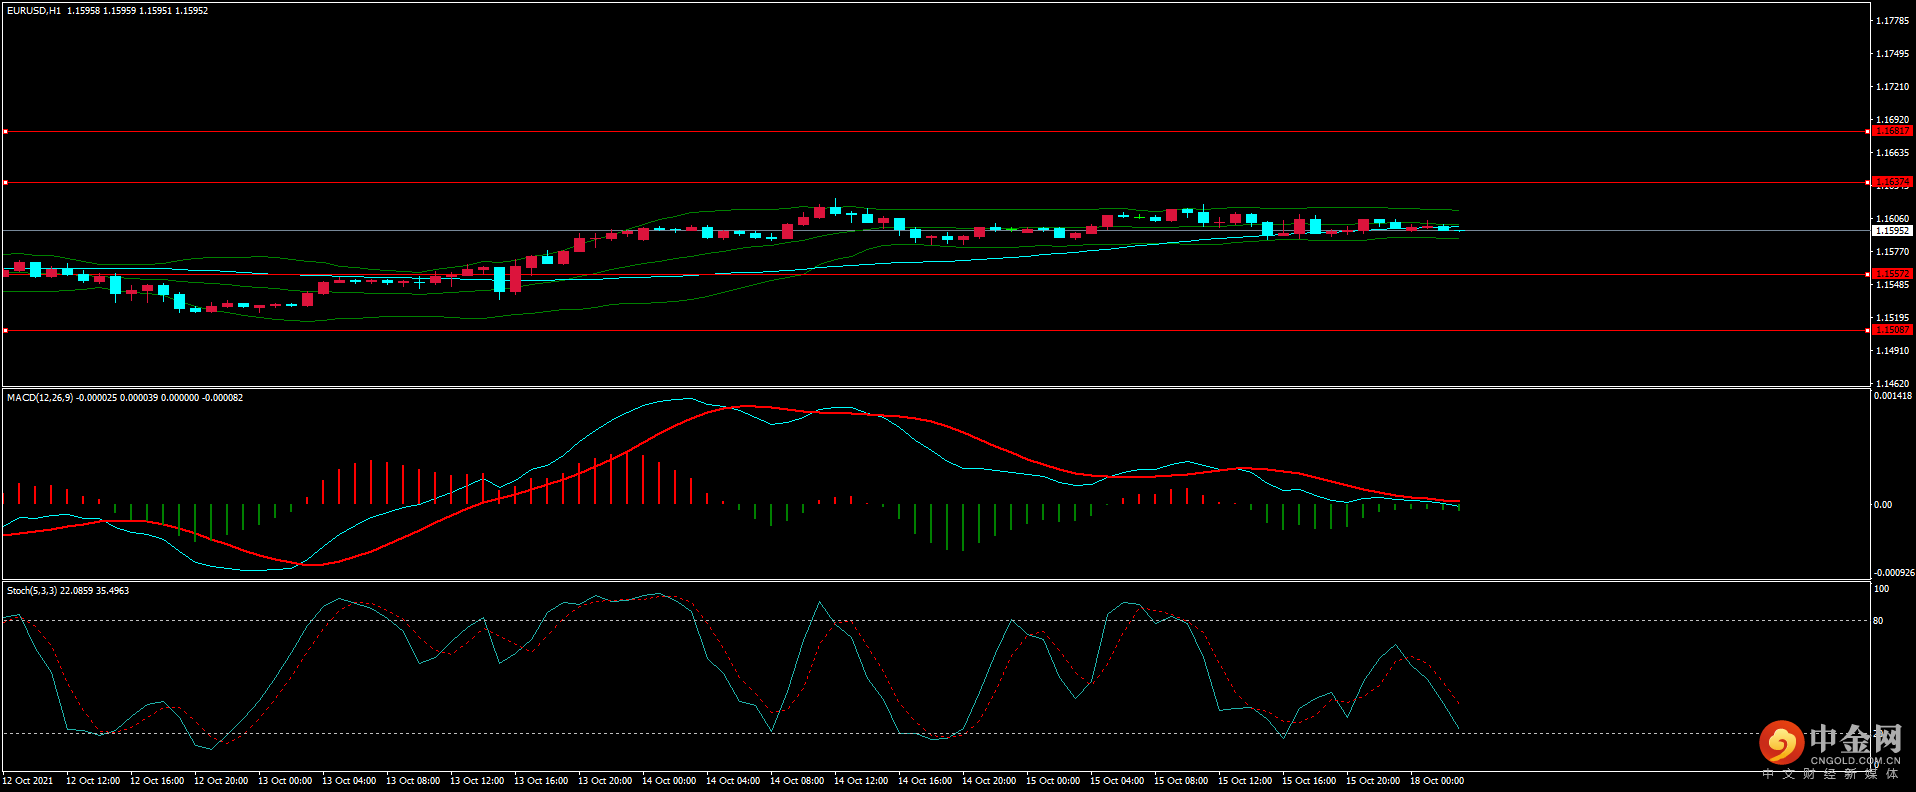Click the 1.15087 red price tag

[x=1891, y=330]
